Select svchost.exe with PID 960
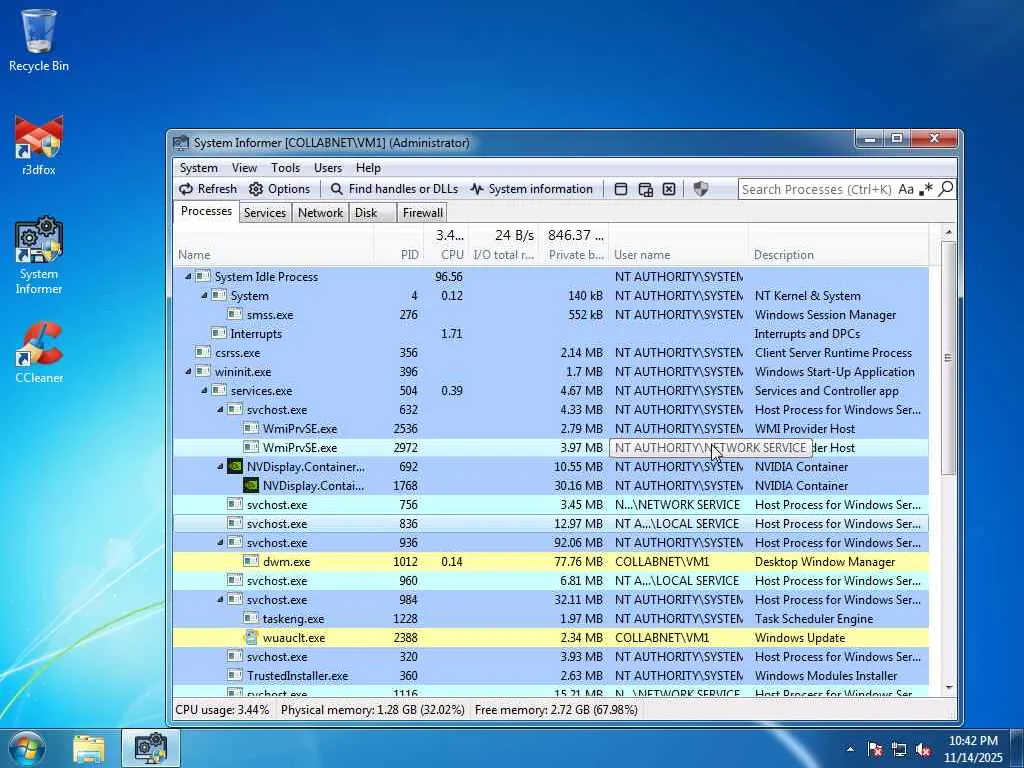The height and width of the screenshot is (768, 1024). click(x=551, y=581)
